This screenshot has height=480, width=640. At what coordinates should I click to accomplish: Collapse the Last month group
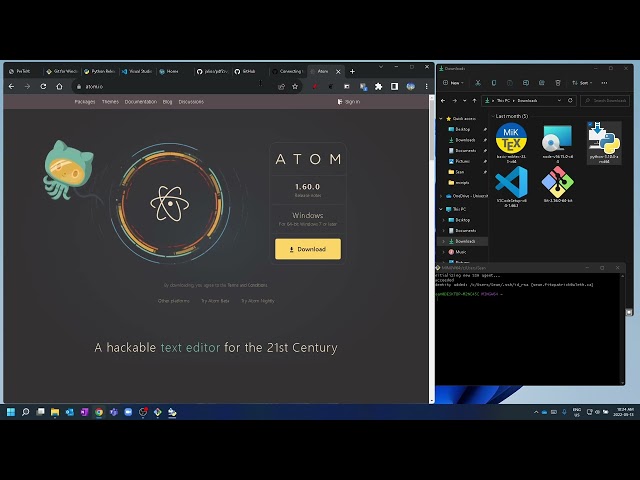tap(493, 116)
